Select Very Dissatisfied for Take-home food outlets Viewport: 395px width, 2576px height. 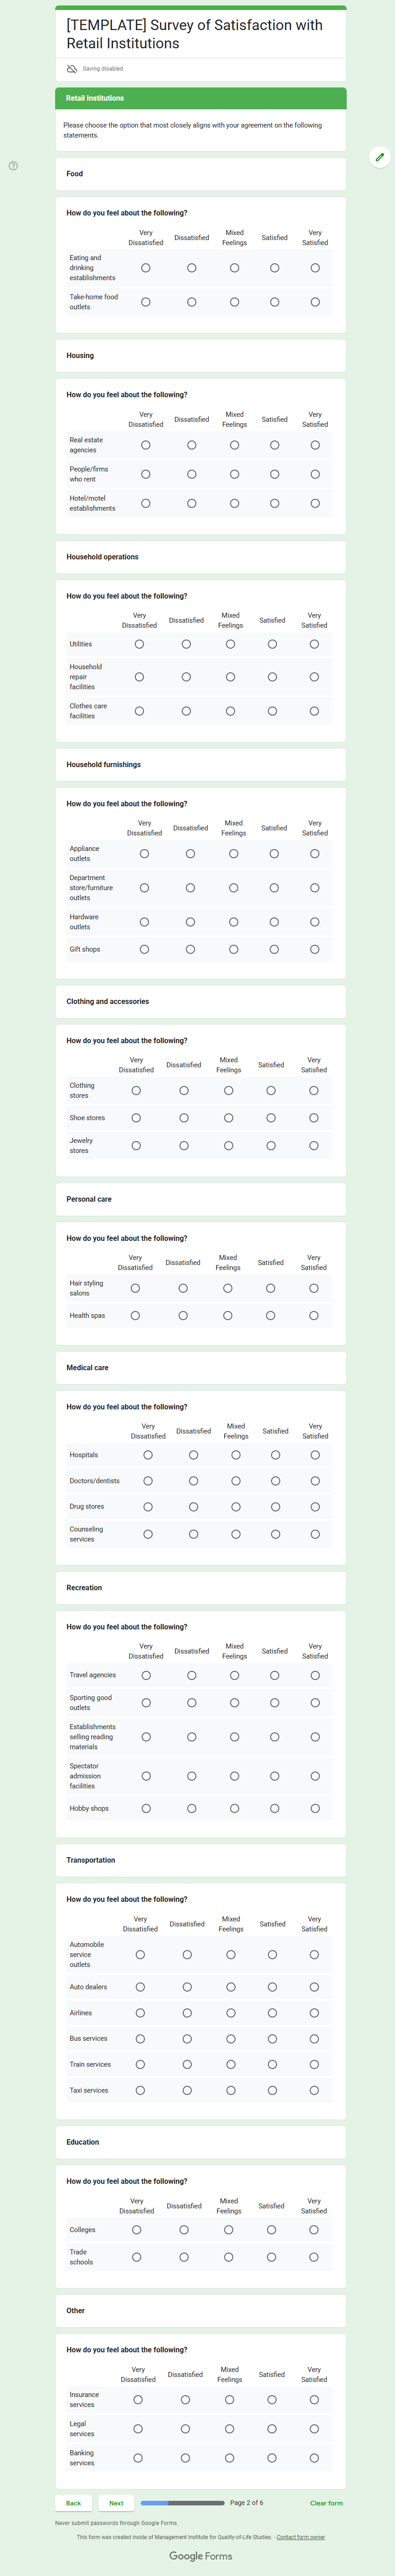(146, 302)
